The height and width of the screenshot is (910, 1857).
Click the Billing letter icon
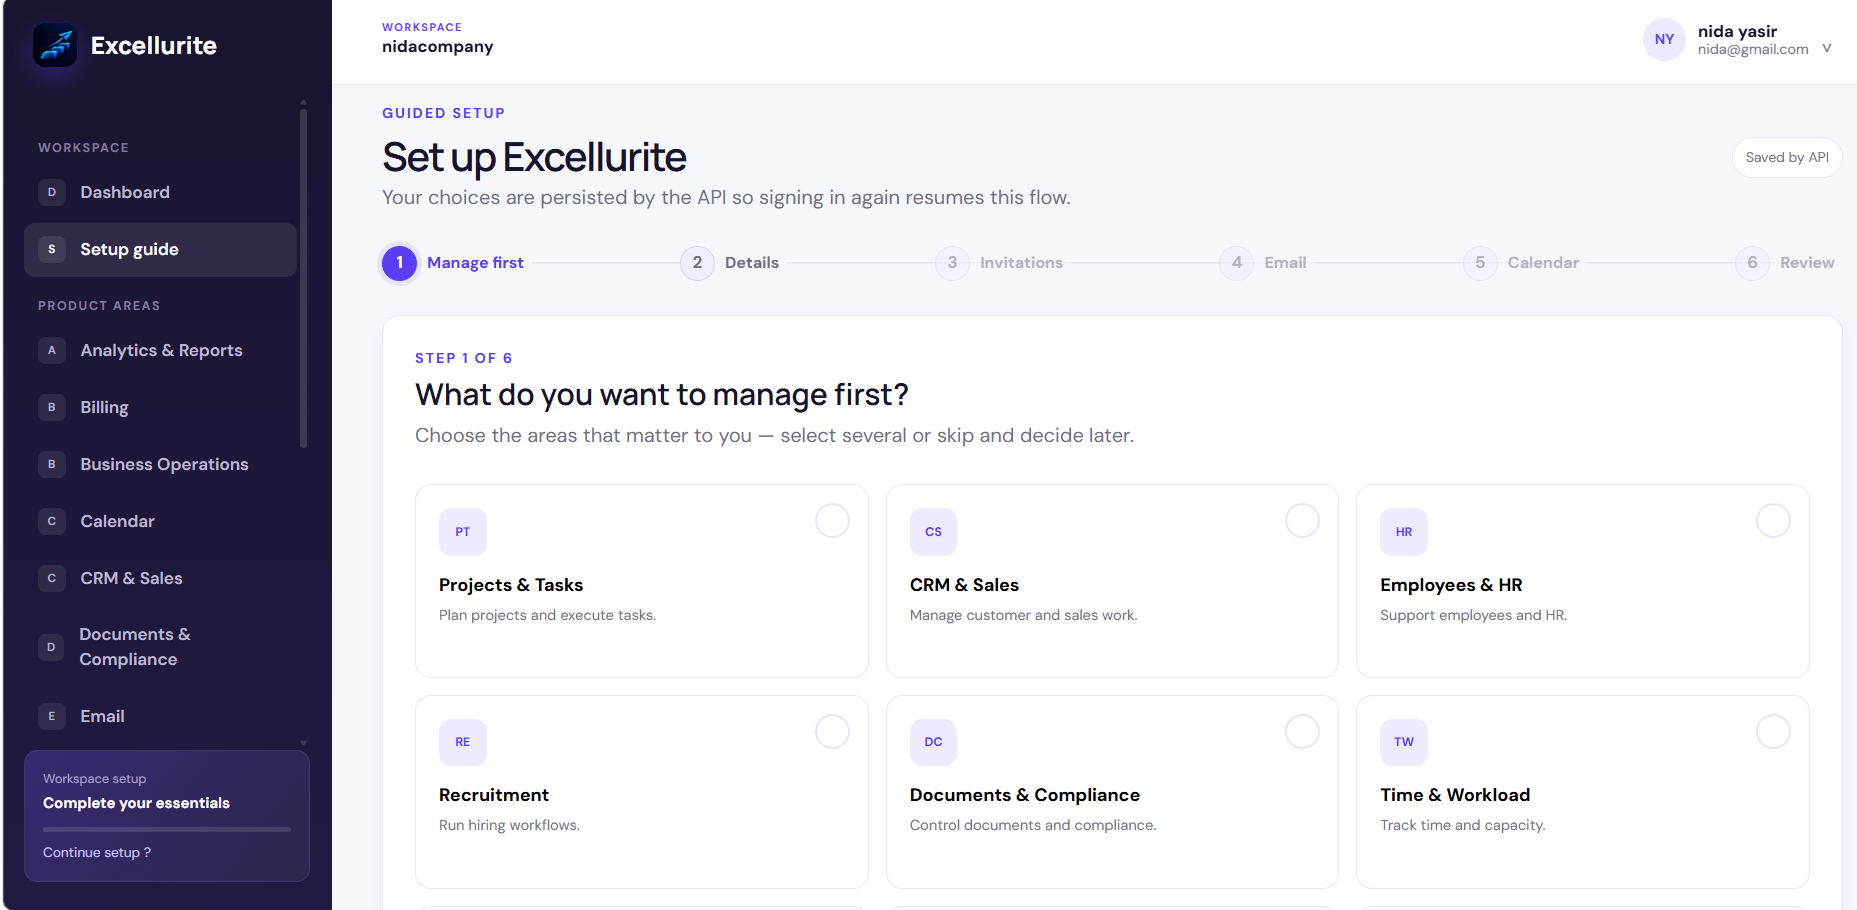tap(52, 407)
